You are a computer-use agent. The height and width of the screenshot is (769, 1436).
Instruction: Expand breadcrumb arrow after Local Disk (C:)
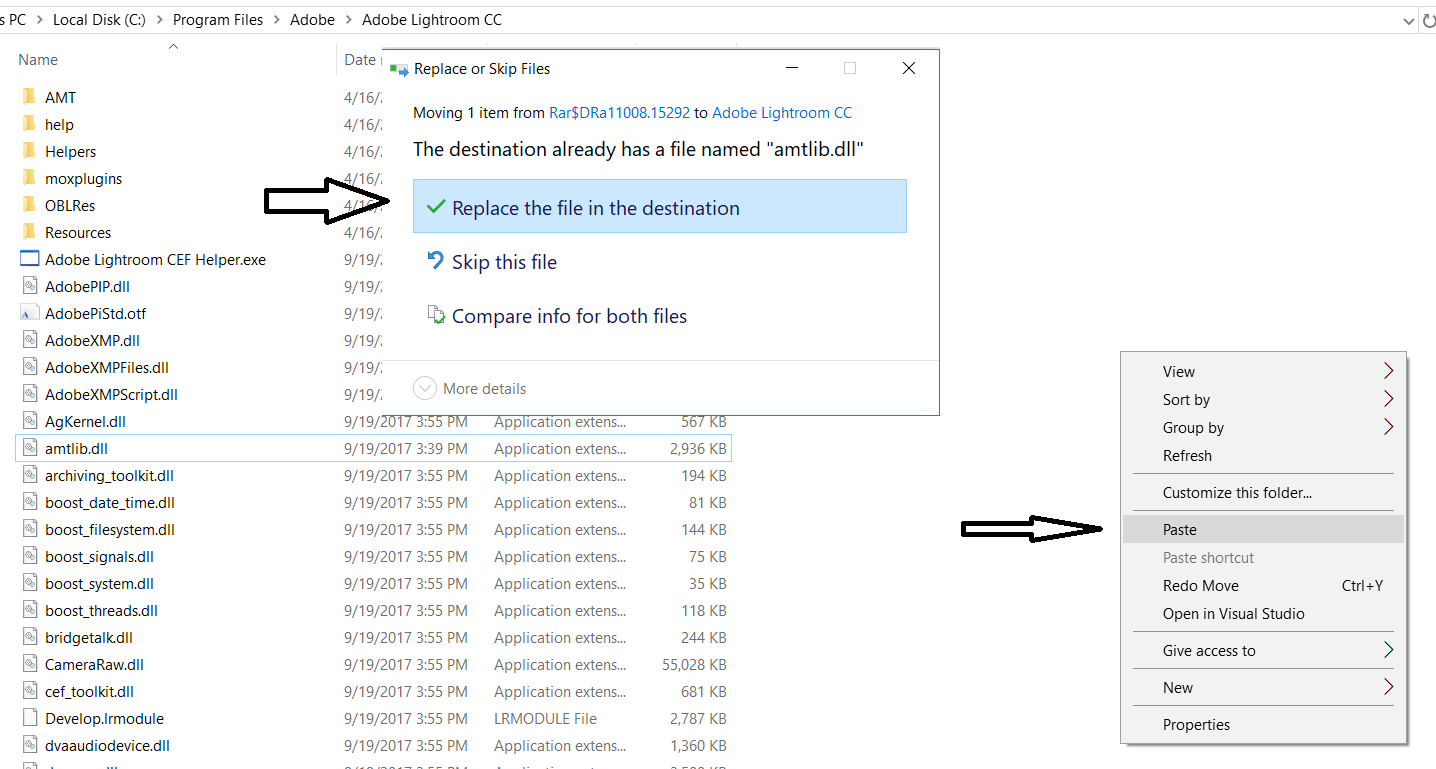coord(159,20)
